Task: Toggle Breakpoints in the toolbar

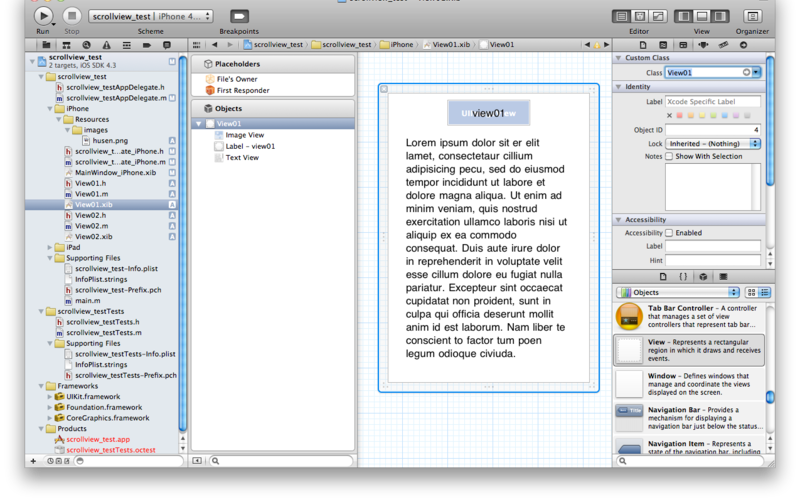Action: tap(239, 16)
